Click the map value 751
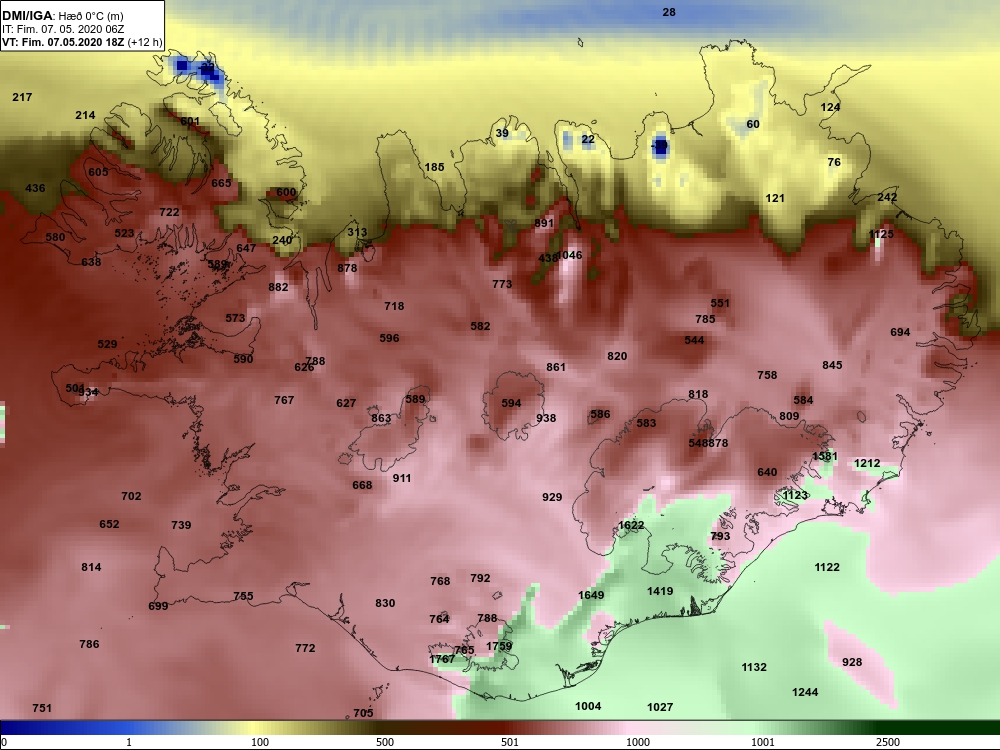 (x=42, y=708)
